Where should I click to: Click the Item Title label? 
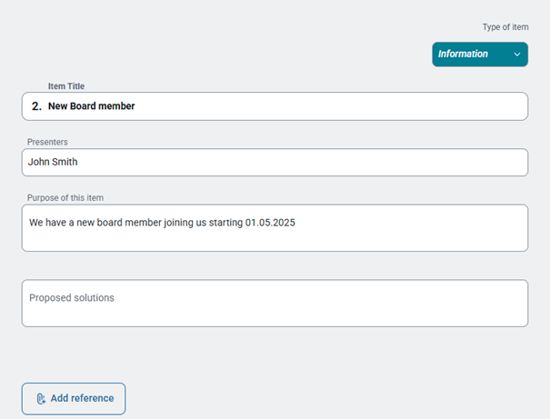[x=66, y=86]
